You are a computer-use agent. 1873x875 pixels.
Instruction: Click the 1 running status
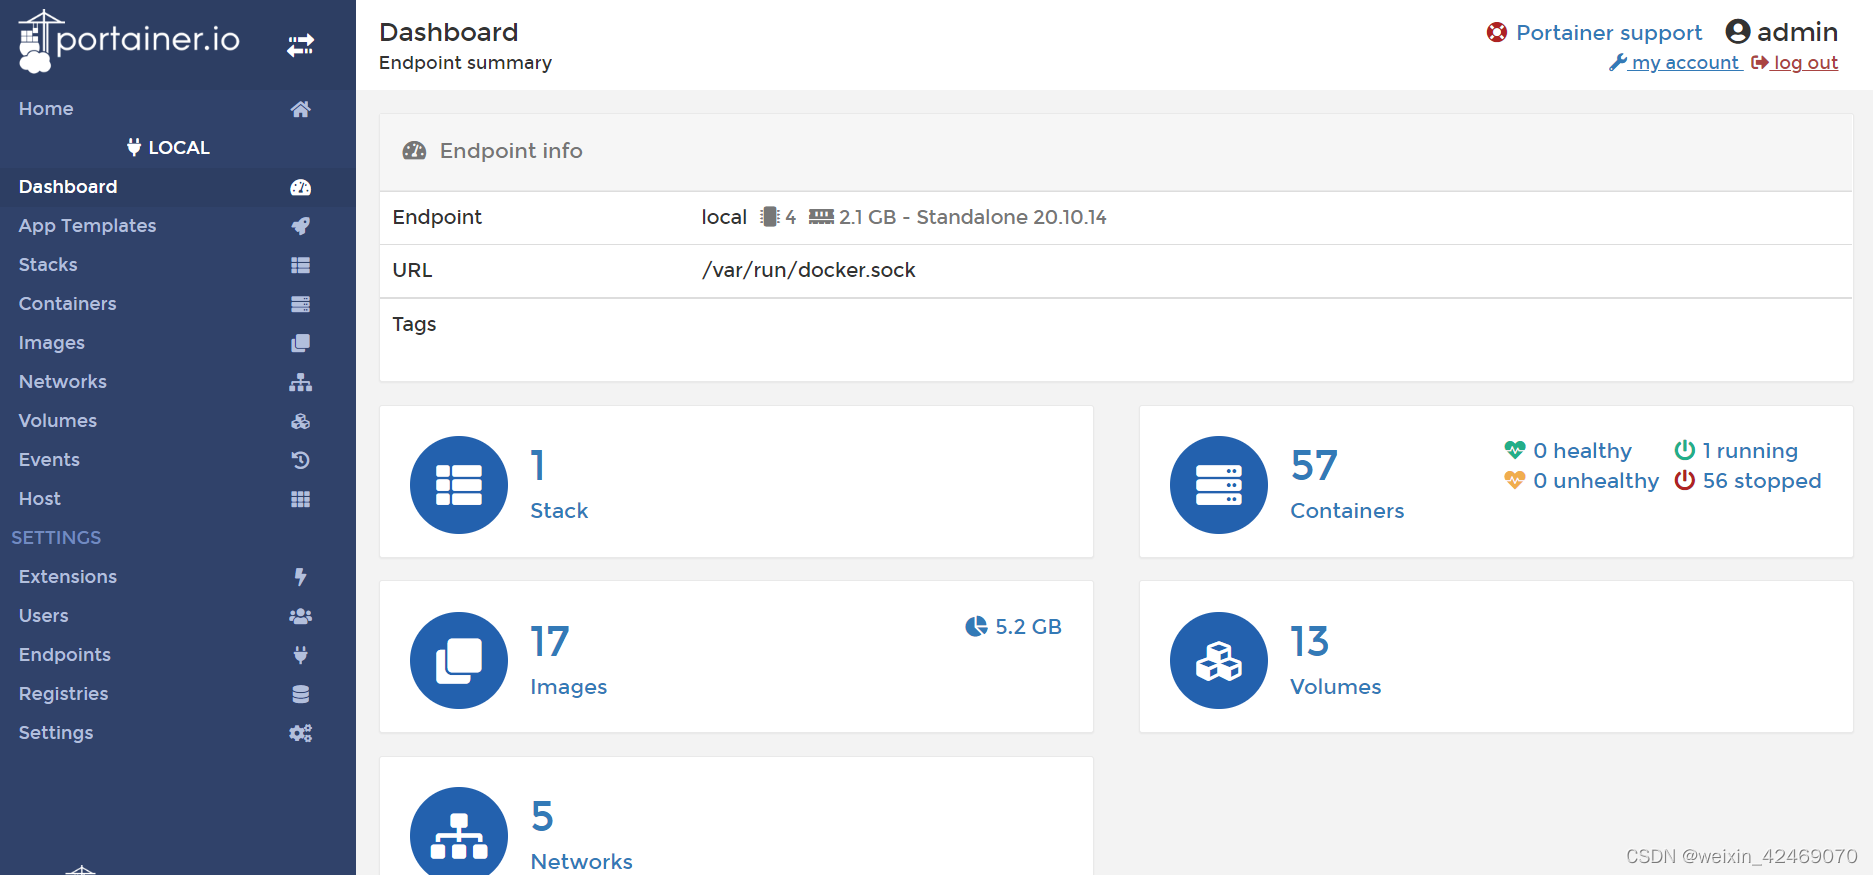click(x=1737, y=450)
